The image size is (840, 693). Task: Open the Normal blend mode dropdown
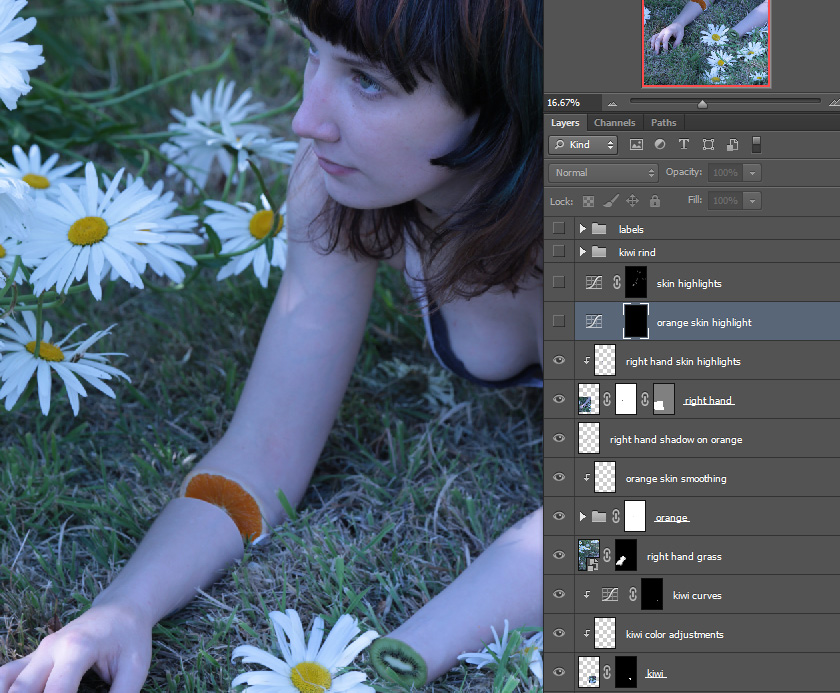pos(603,172)
